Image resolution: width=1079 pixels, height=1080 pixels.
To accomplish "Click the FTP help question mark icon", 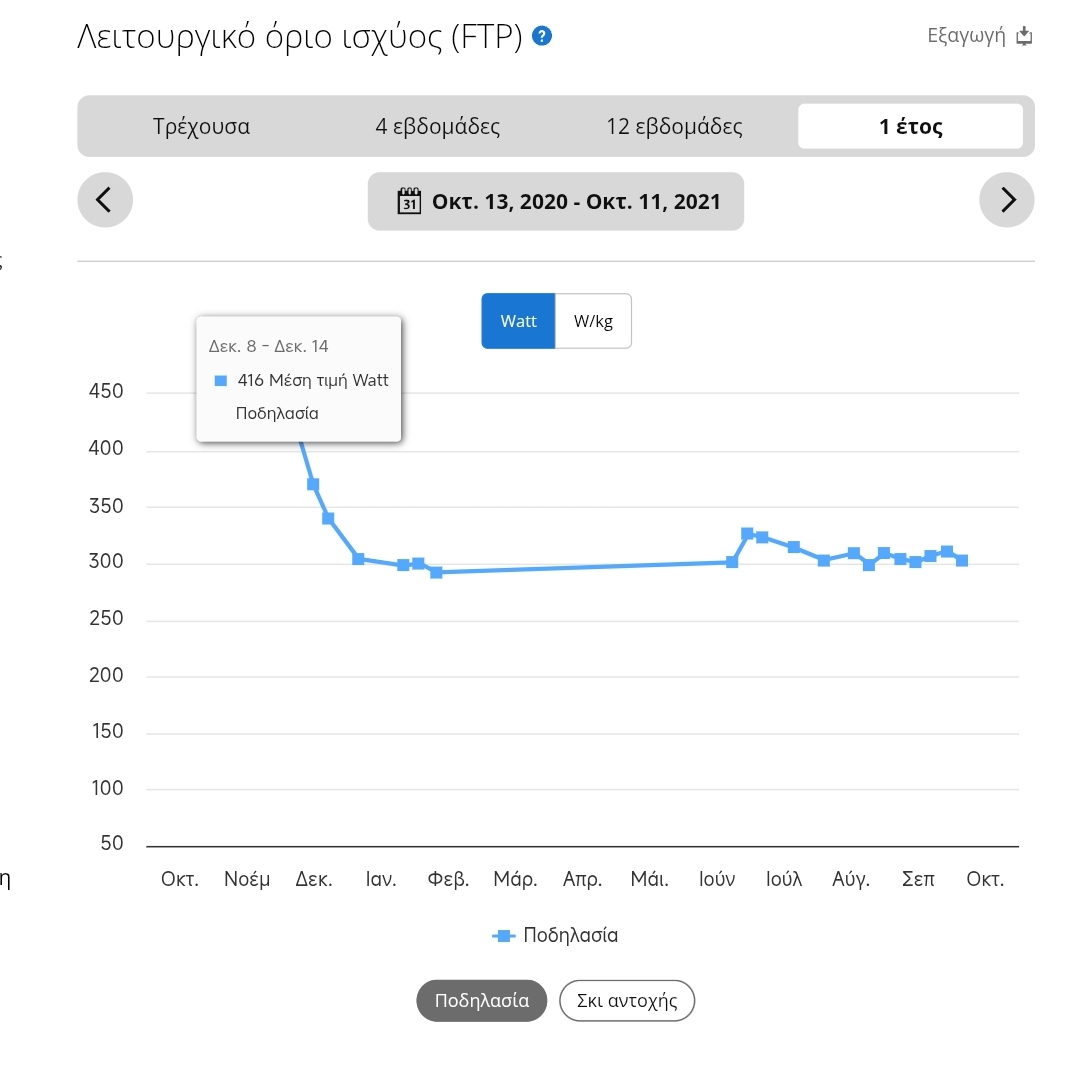I will 543,37.
